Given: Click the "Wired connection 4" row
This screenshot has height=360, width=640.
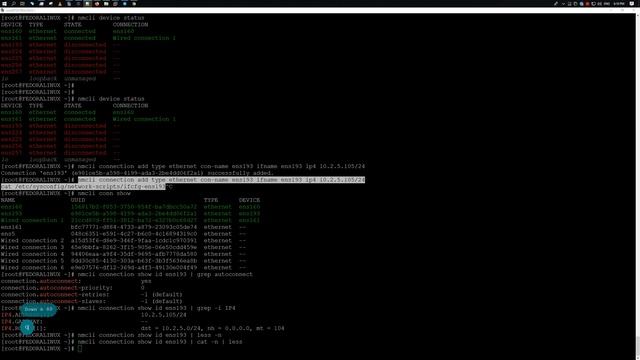Looking at the screenshot, I should (123, 254).
